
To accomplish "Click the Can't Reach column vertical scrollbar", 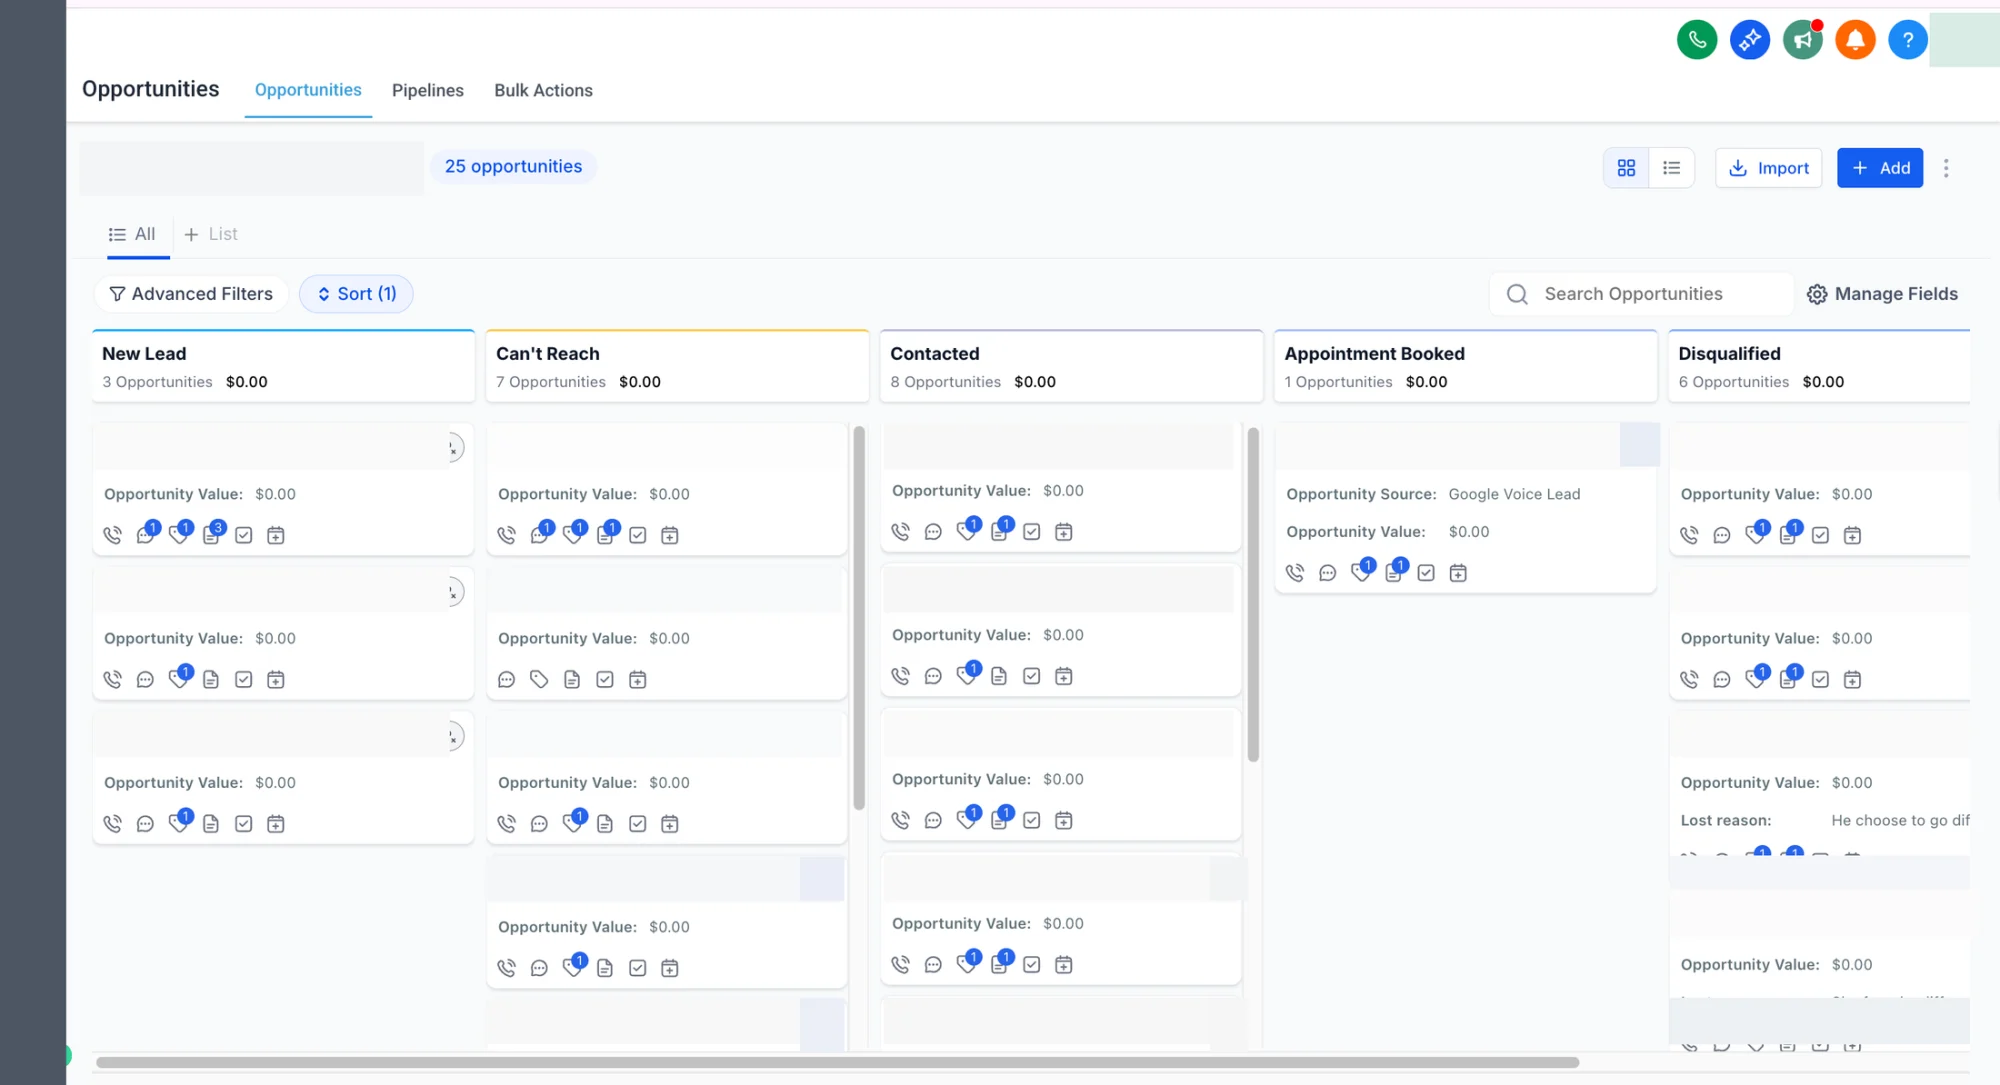I will click(x=858, y=618).
